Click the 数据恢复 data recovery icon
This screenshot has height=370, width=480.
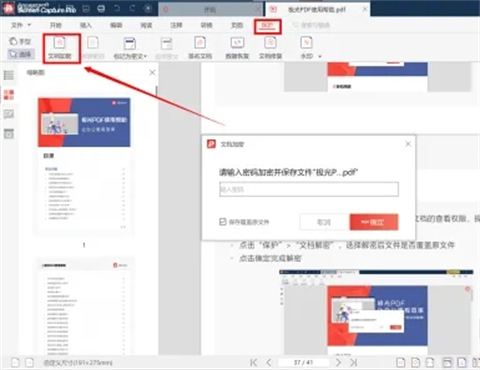tap(237, 43)
